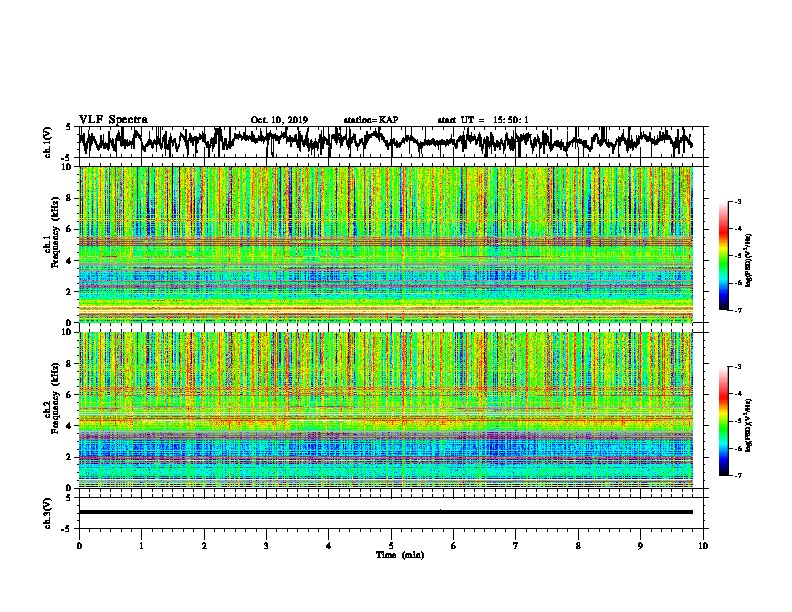The height and width of the screenshot is (612, 792).
Task: Click the "4" kHz tick on ch.2 frequency axis
Action: [71, 426]
